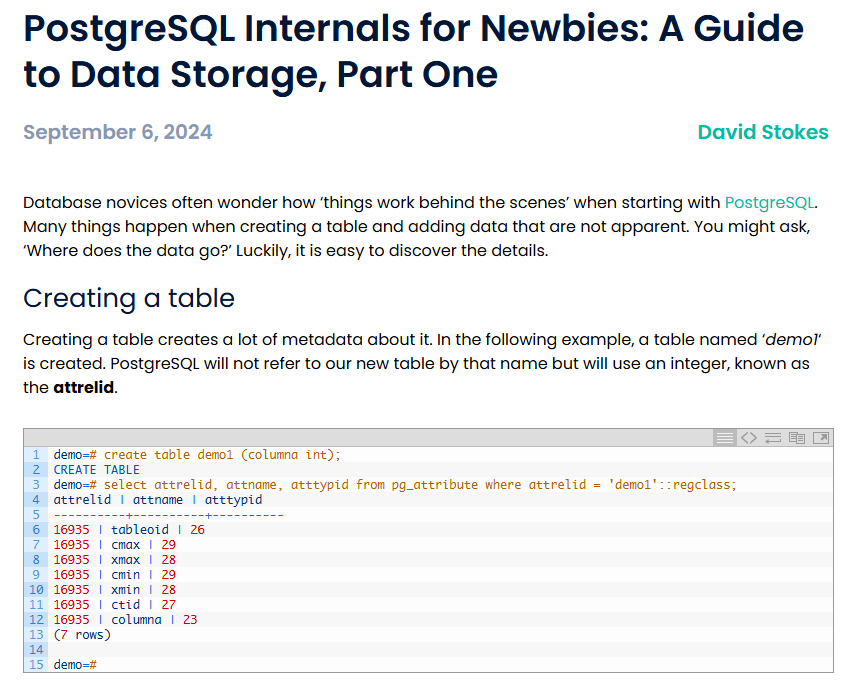Click line number 10 in the code gutter
Screen dimensions: 850x683
click(36, 590)
